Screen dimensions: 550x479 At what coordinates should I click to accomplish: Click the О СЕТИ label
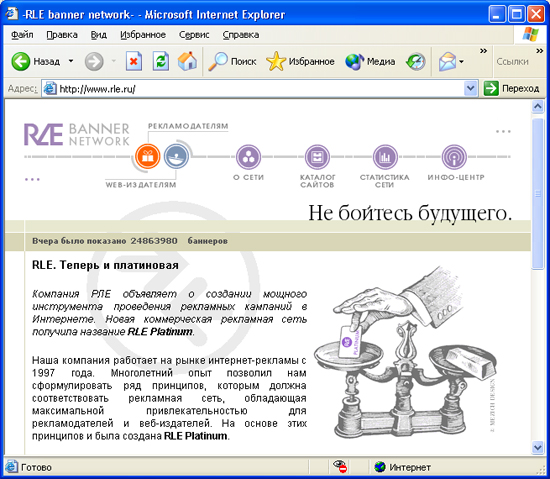[x=248, y=177]
